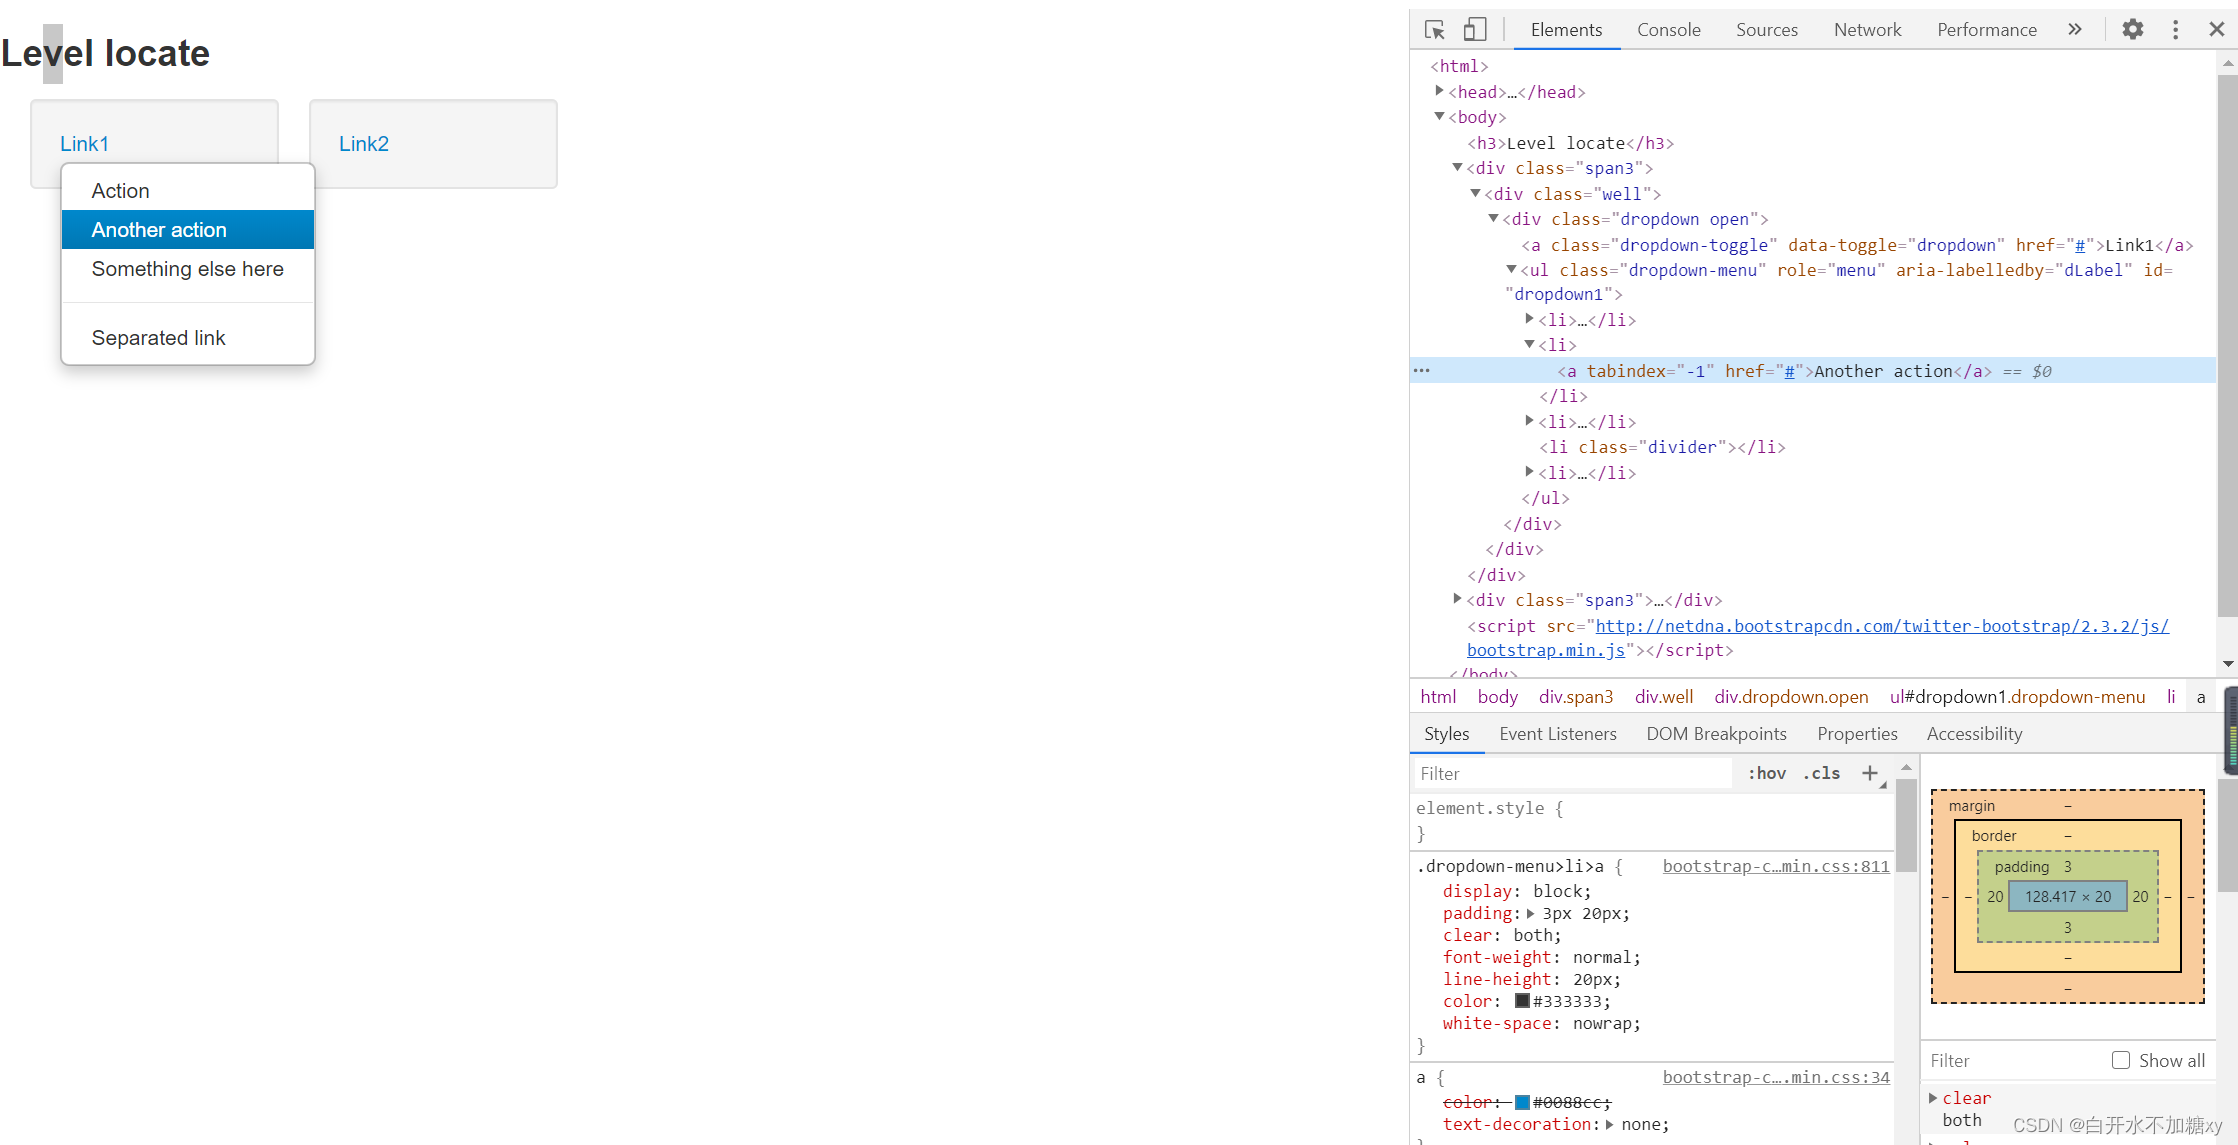This screenshot has width=2238, height=1145.
Task: Collapse the ul.dropdown-menu node
Action: click(x=1512, y=269)
